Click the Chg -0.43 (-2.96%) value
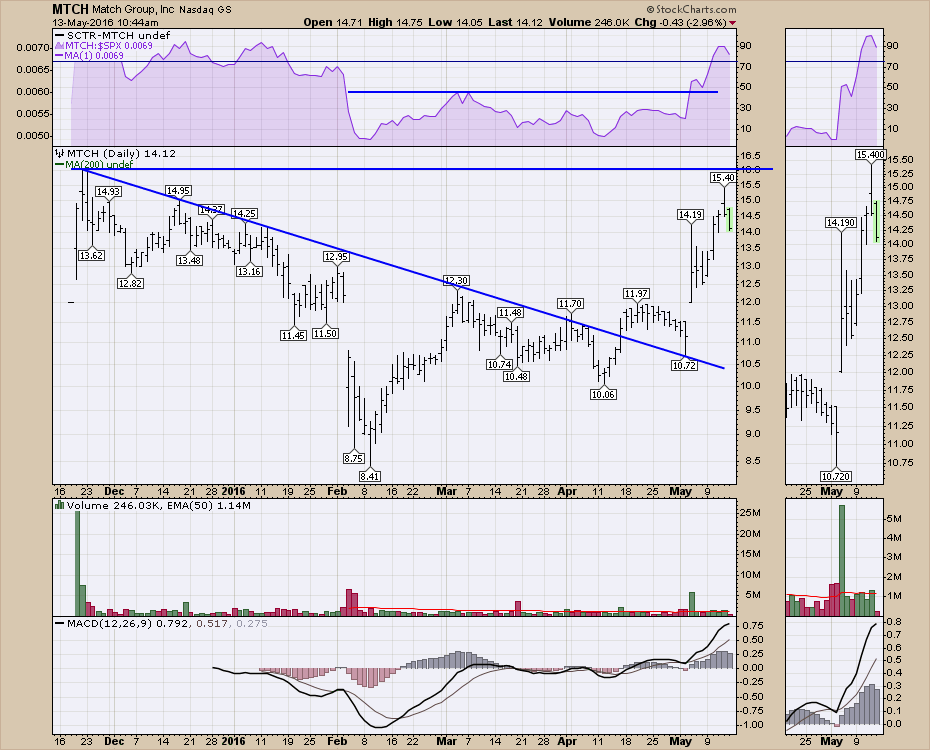Viewport: 930px width, 750px height. pyautogui.click(x=680, y=23)
